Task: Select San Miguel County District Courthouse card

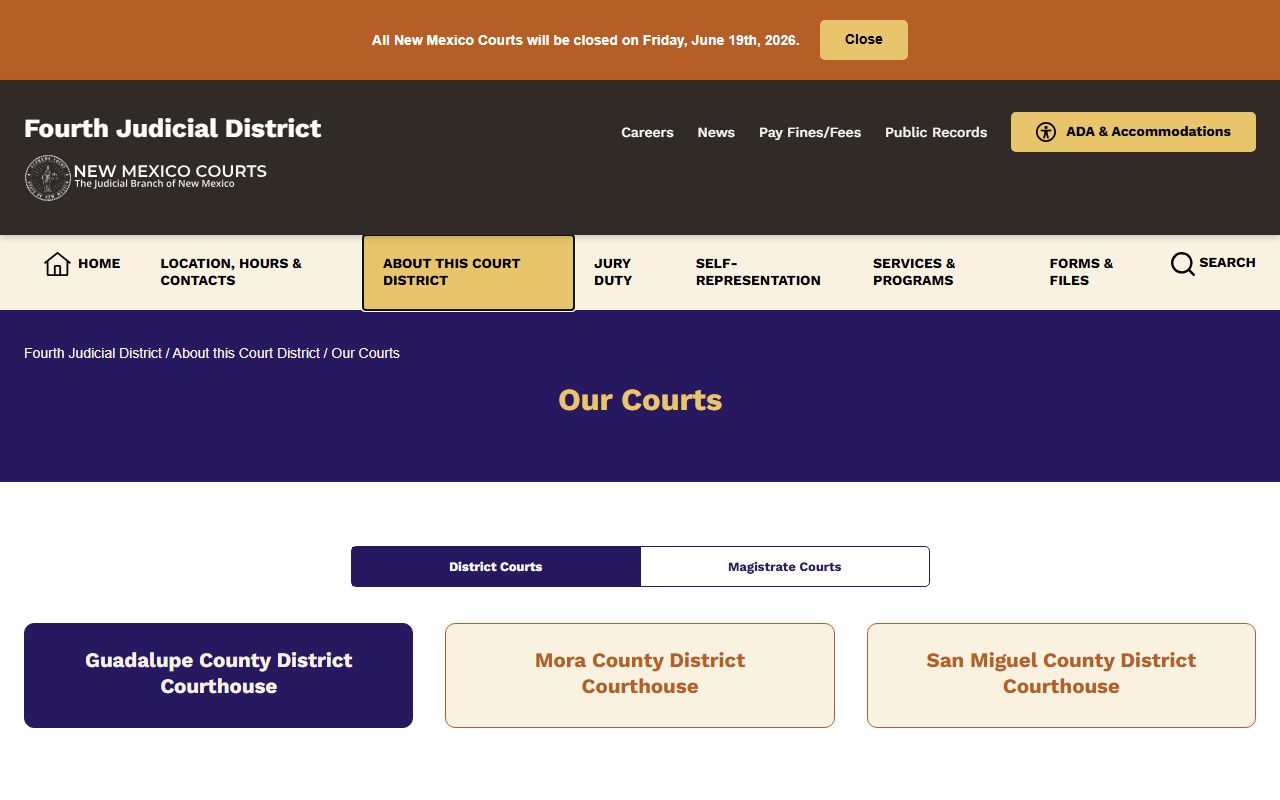Action: pos(1061,675)
